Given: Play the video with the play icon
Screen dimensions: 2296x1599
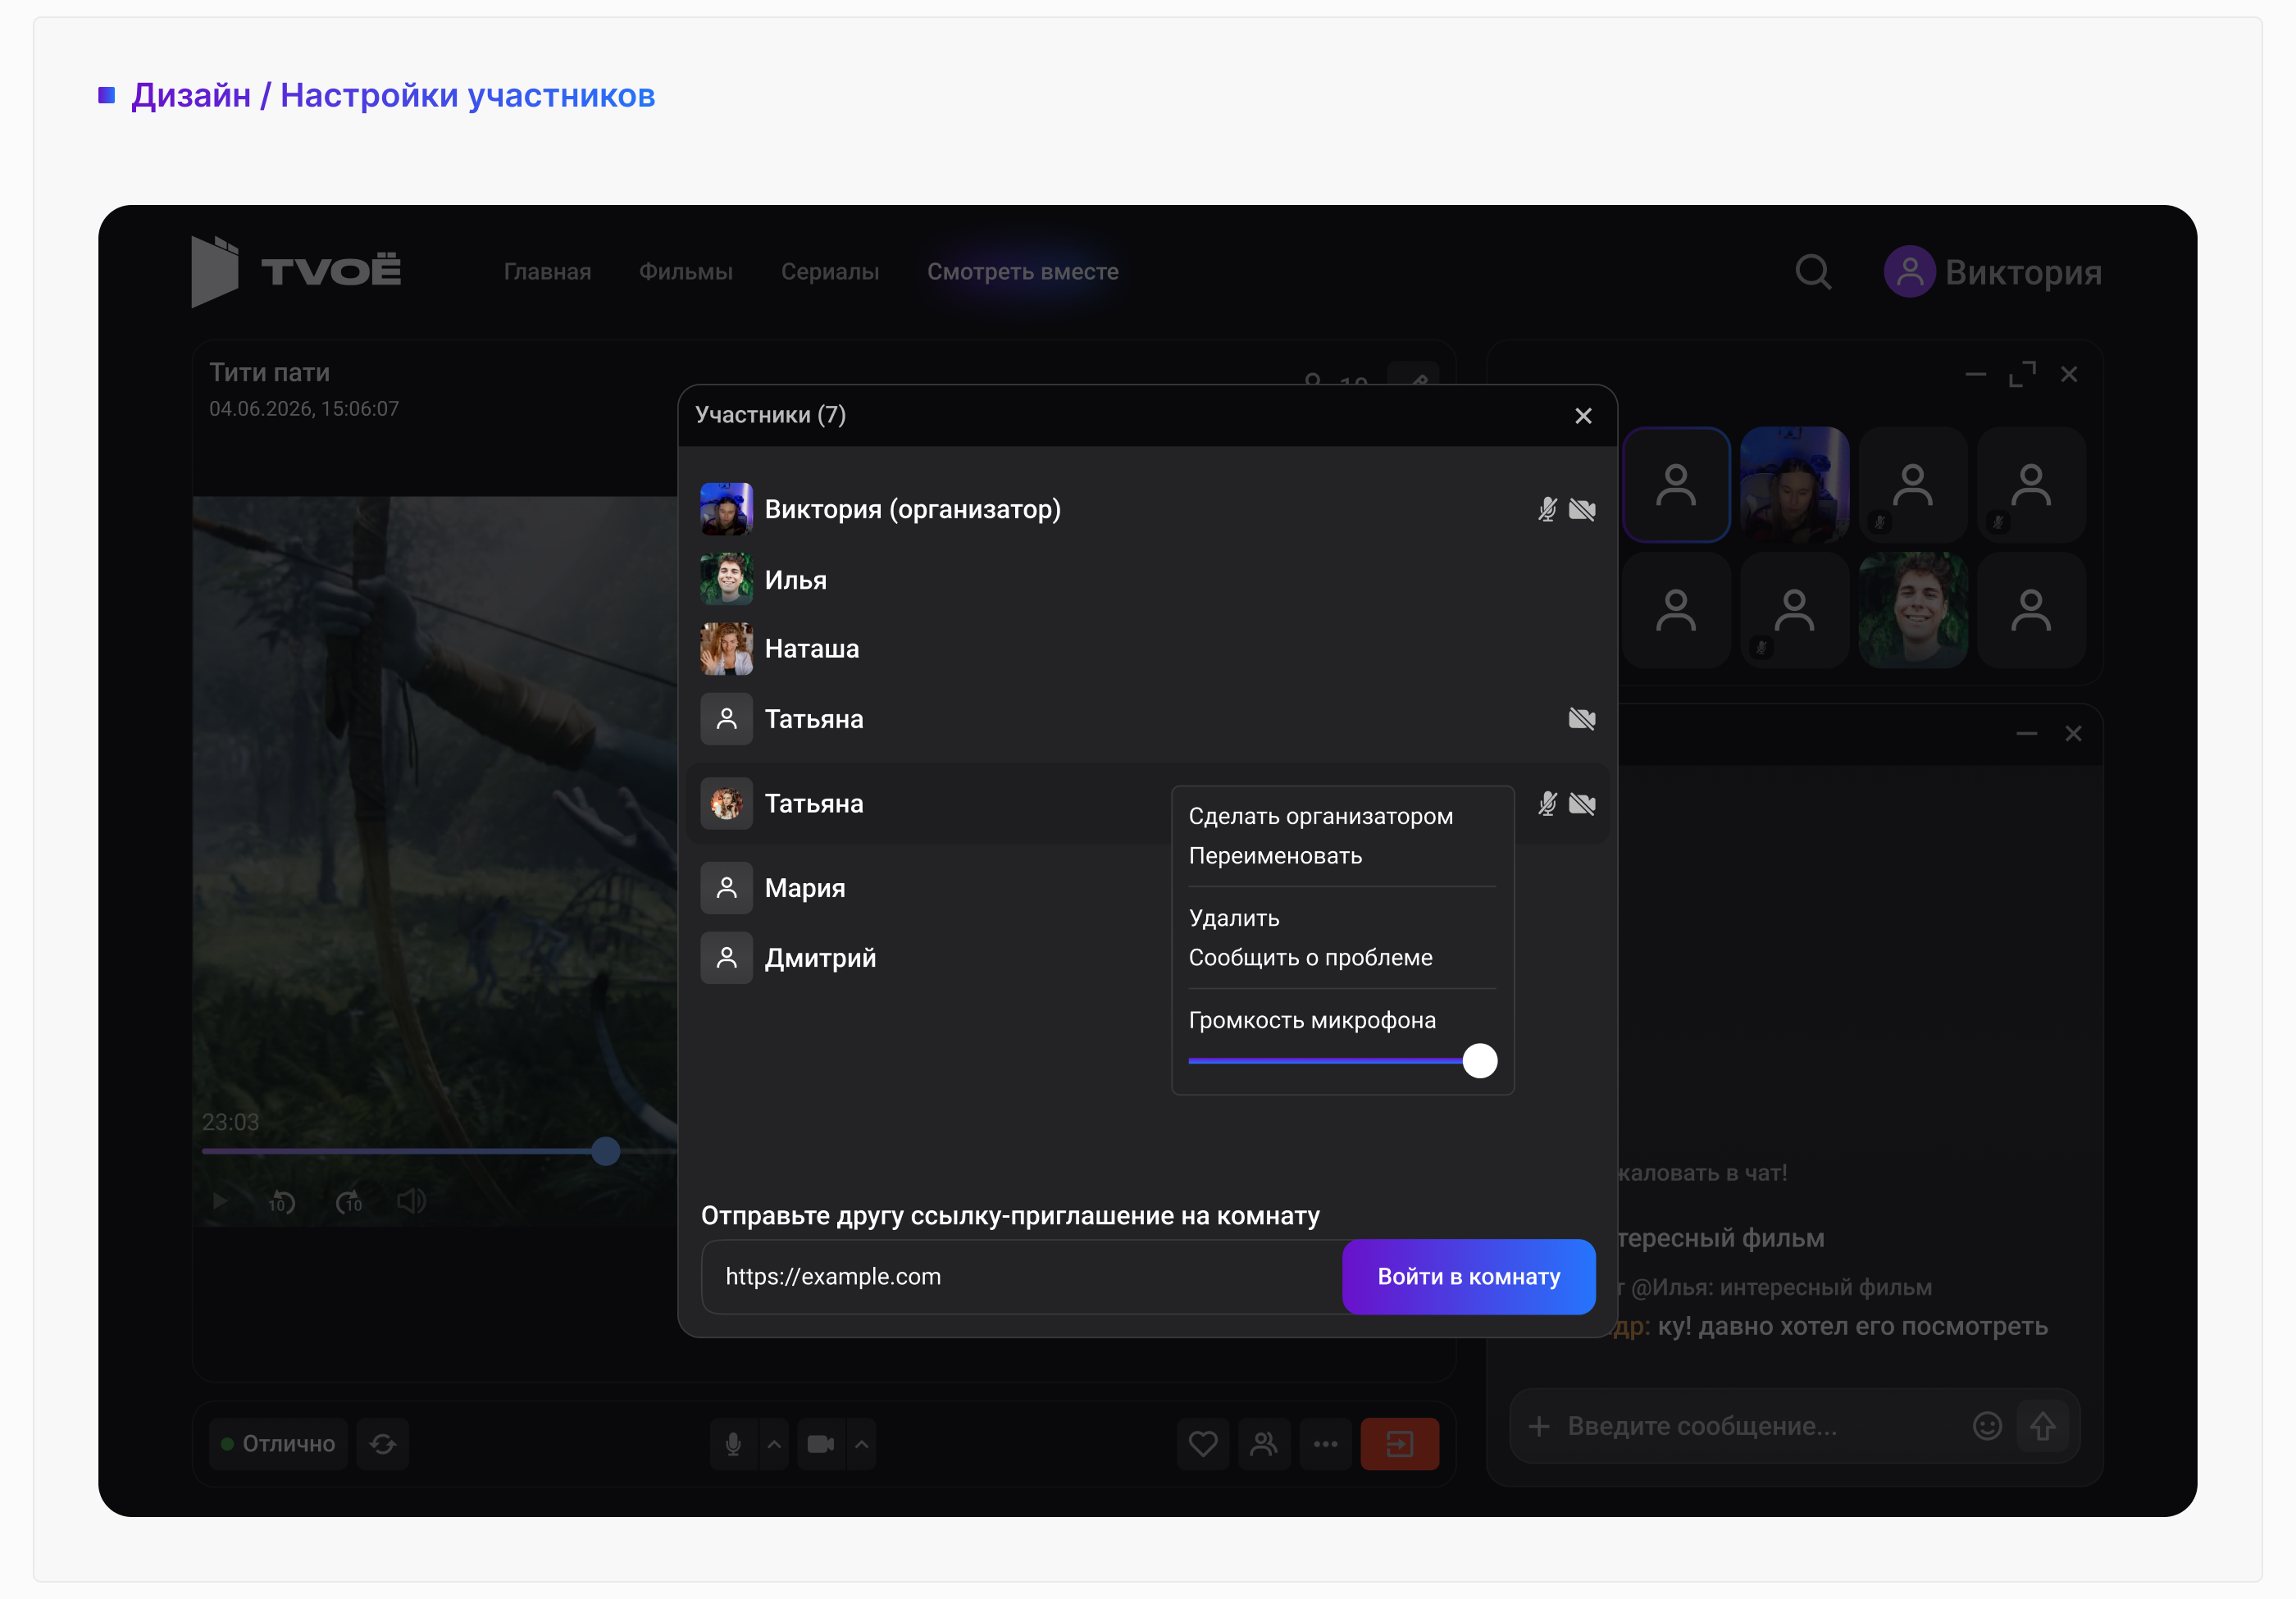Looking at the screenshot, I should click(x=220, y=1201).
